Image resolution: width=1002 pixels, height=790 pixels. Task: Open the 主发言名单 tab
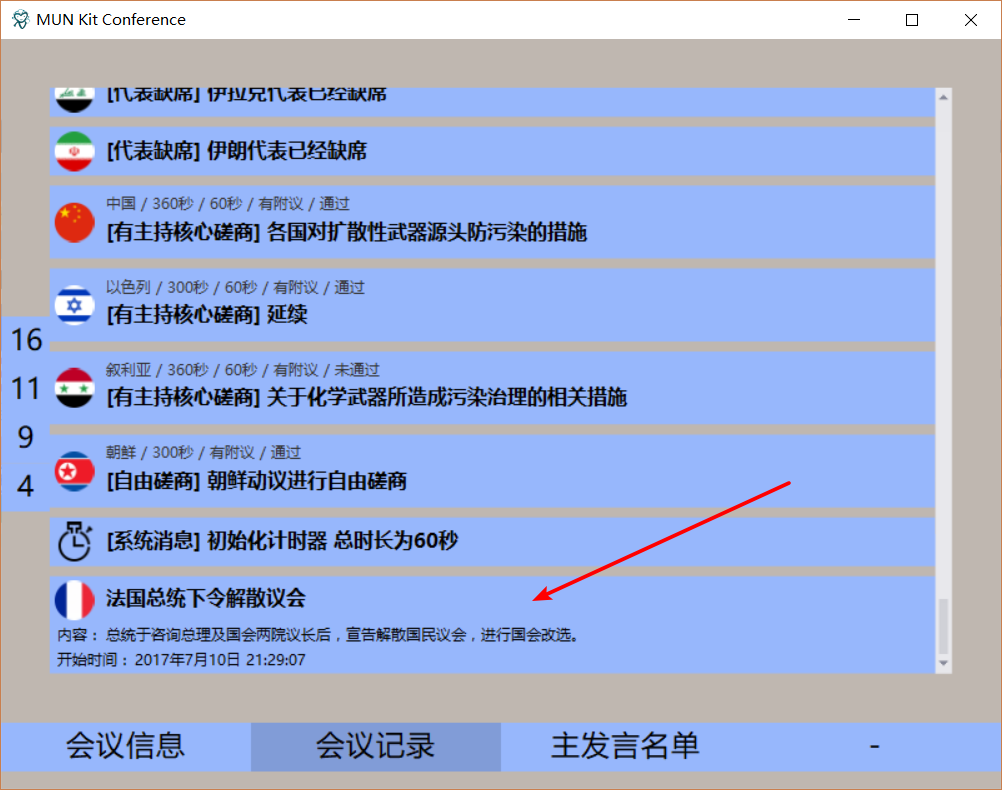[625, 746]
